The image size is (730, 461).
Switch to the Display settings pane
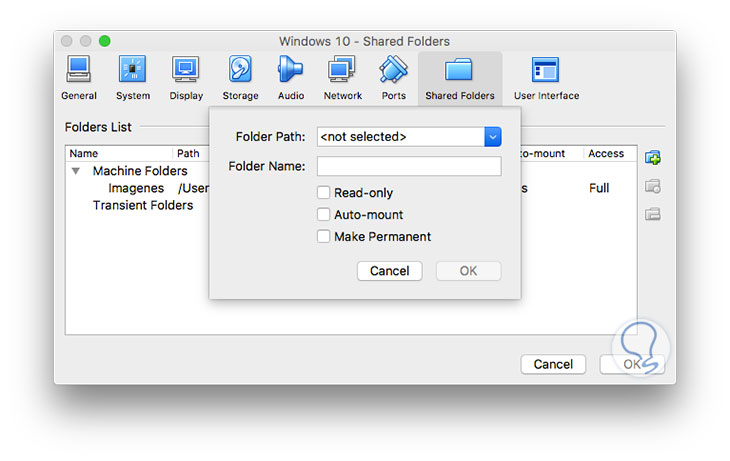pos(186,77)
